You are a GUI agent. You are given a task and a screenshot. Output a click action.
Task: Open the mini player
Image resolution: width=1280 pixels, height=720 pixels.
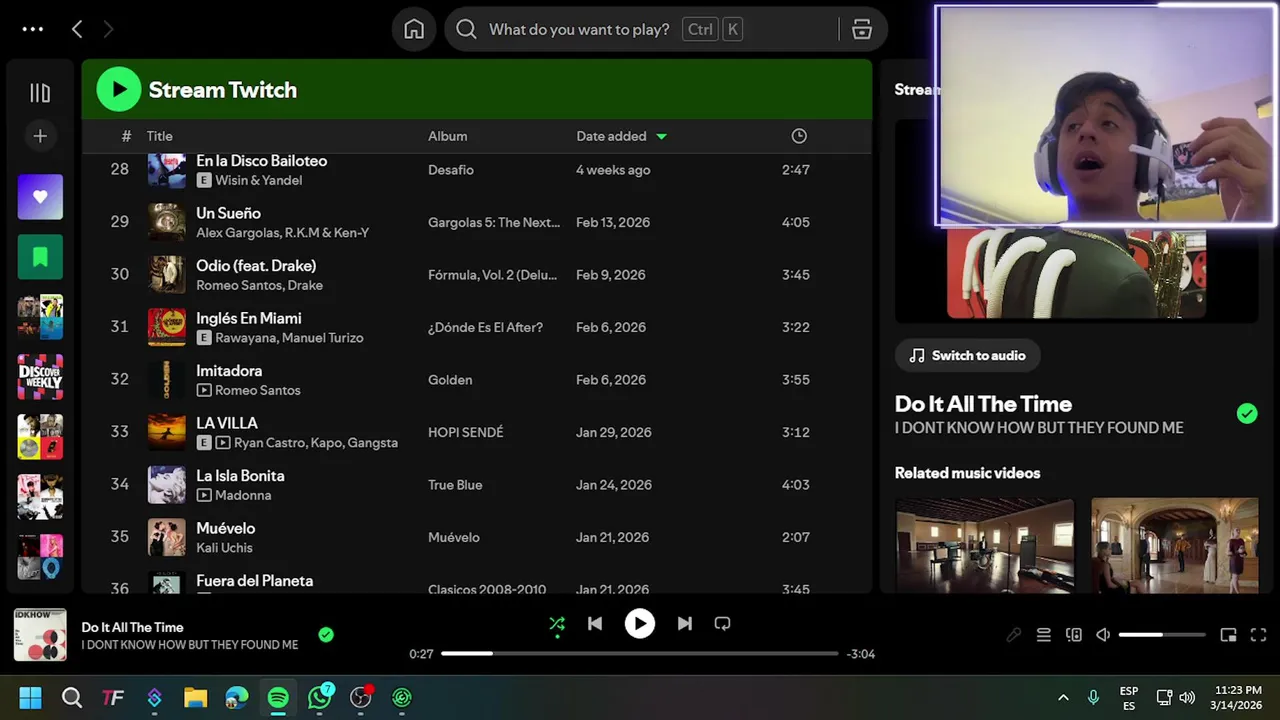(x=1228, y=635)
